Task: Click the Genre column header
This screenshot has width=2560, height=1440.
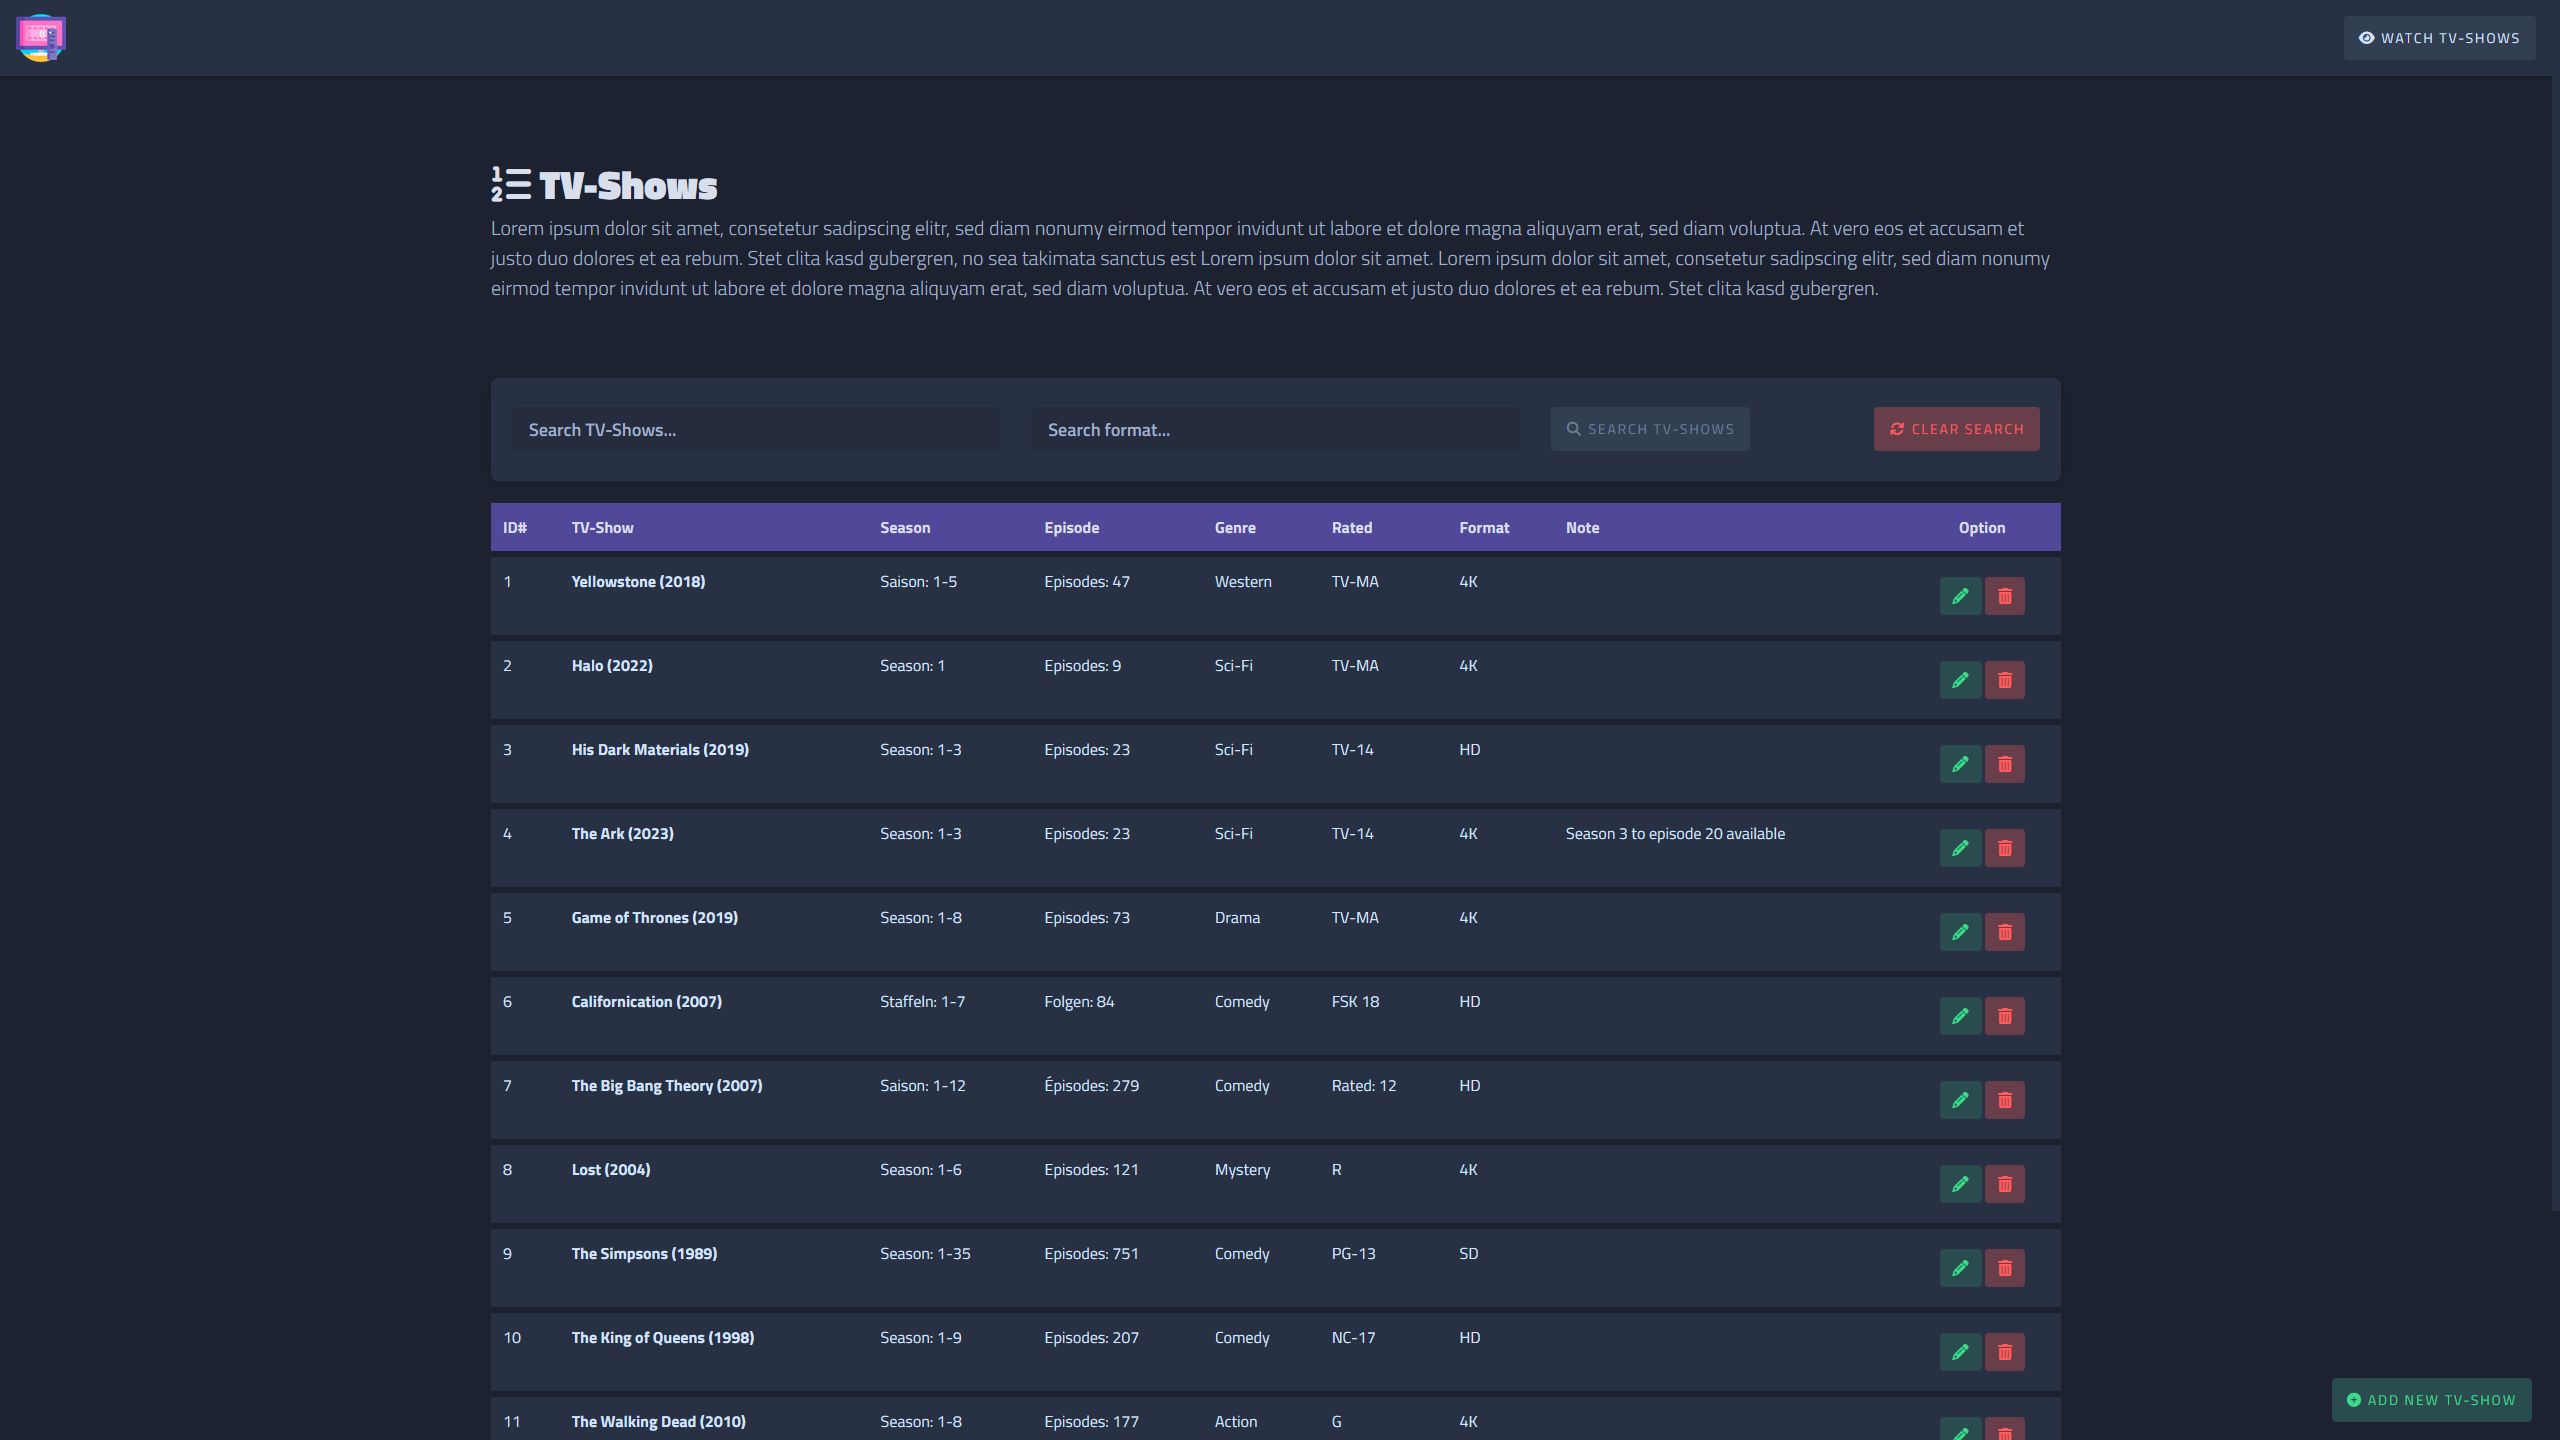Action: [1234, 528]
